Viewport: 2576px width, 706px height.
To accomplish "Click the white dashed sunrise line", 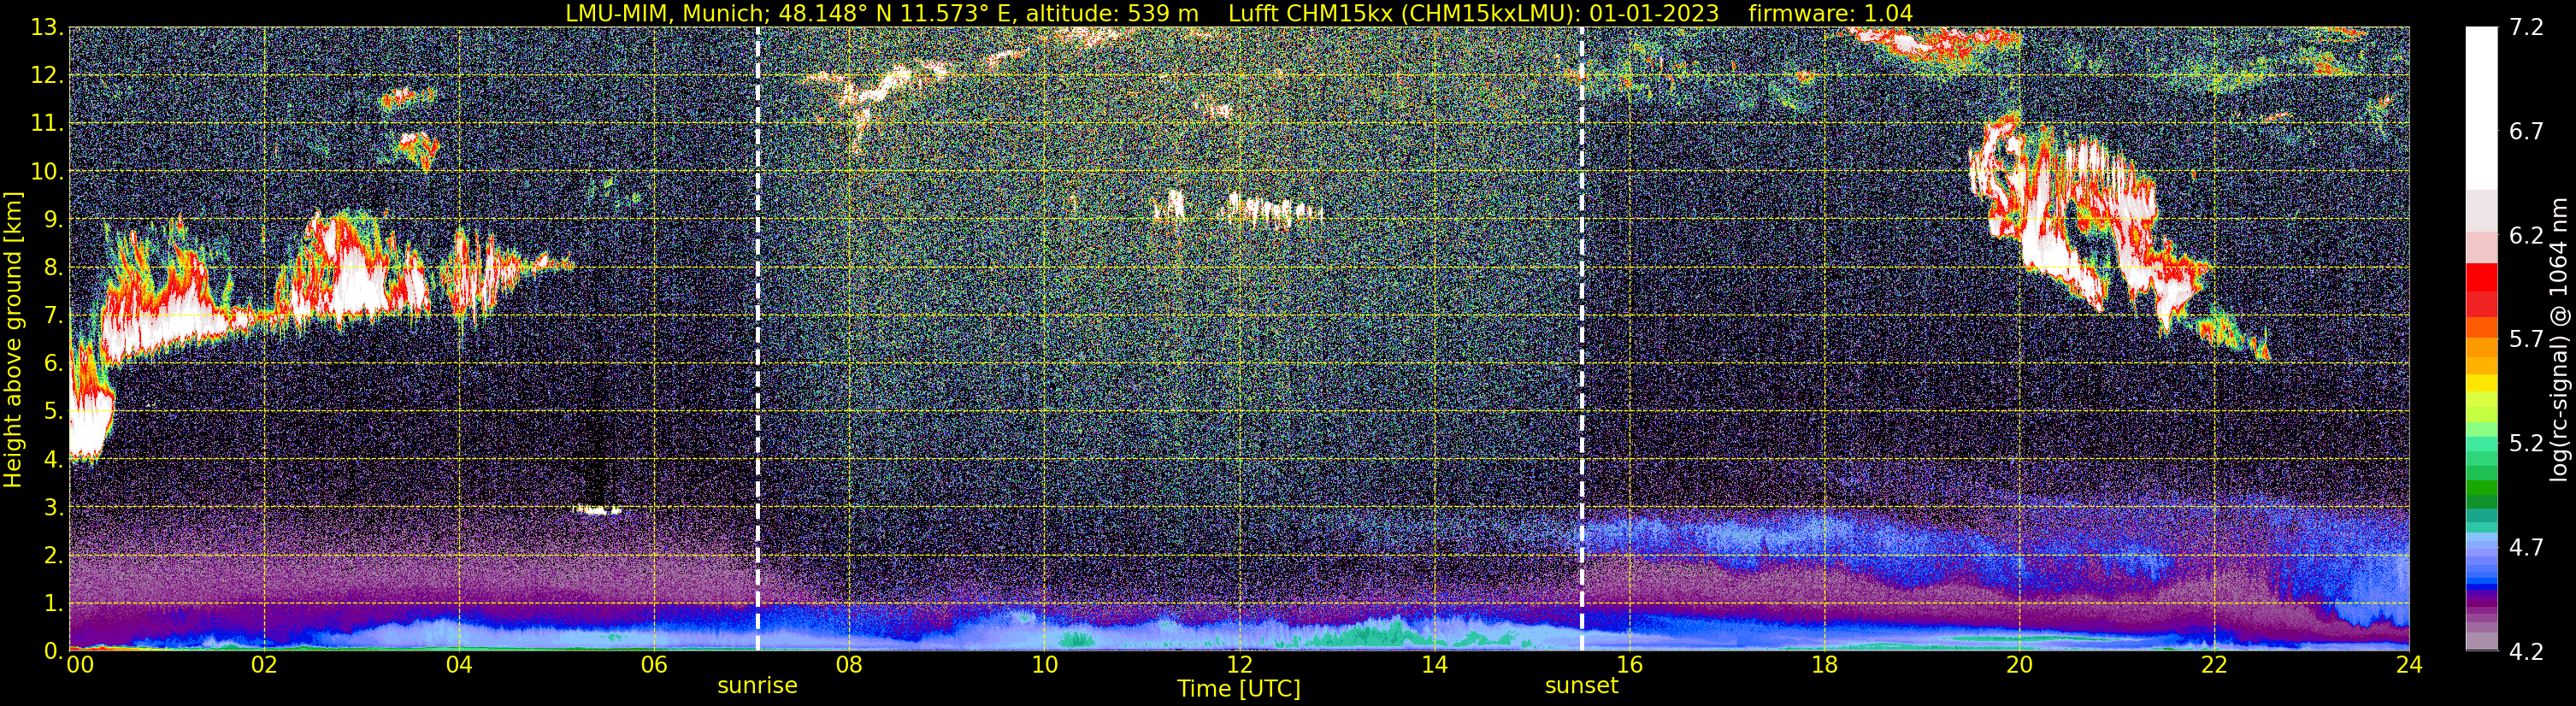I will click(757, 339).
